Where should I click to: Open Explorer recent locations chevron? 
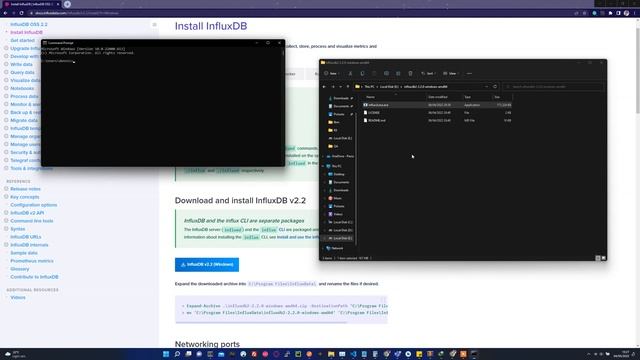coord(340,87)
